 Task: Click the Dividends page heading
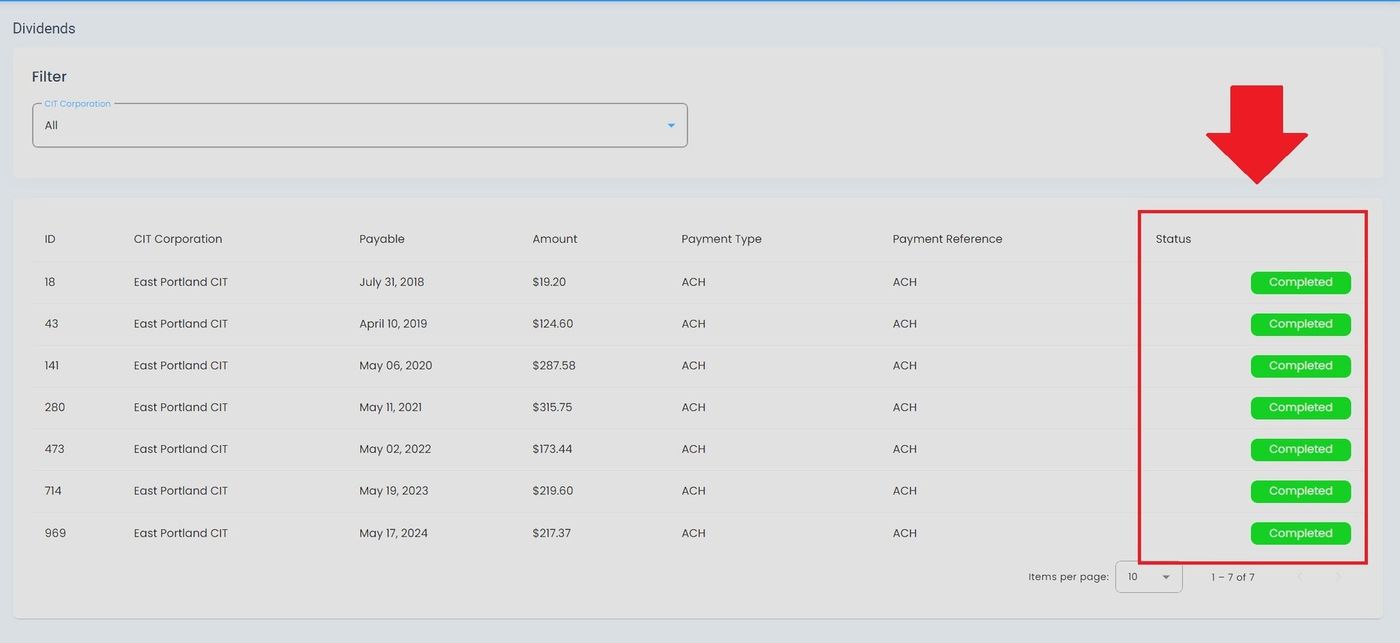[44, 29]
